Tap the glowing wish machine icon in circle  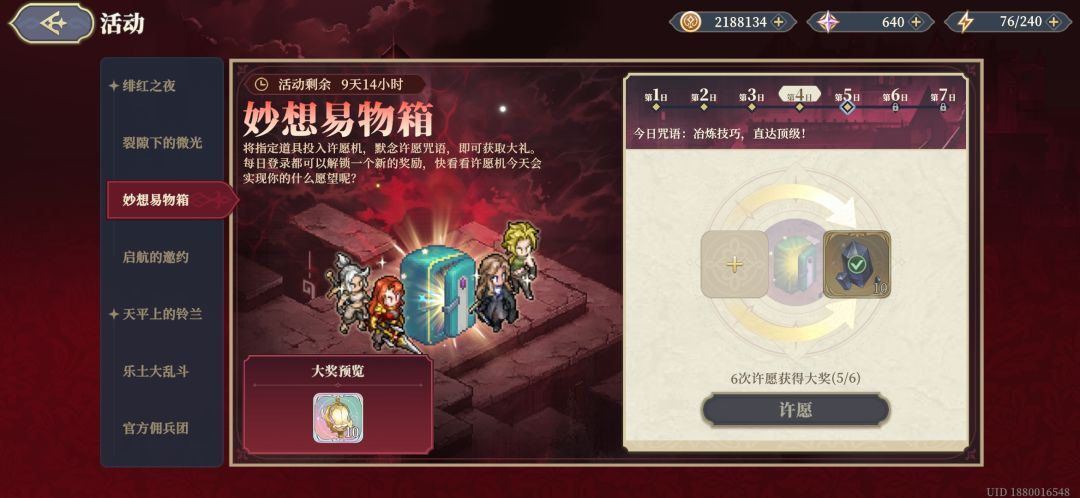[796, 264]
